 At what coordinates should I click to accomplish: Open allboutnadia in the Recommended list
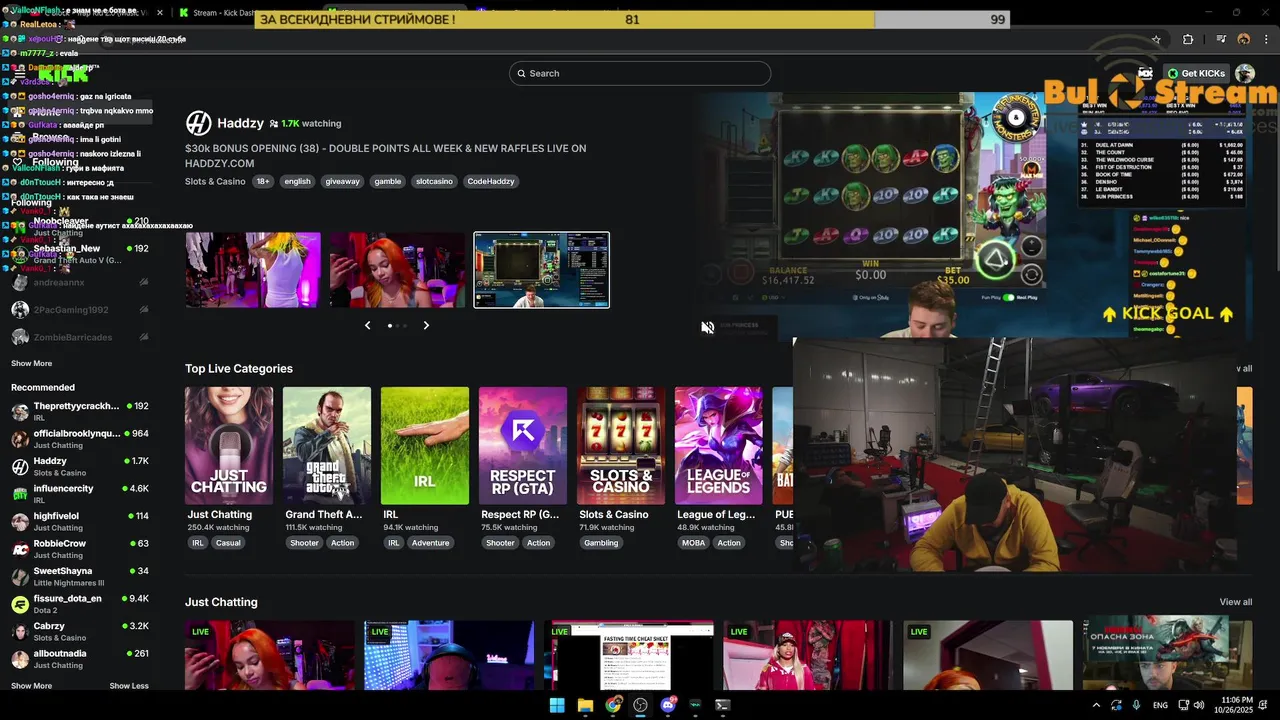80,659
